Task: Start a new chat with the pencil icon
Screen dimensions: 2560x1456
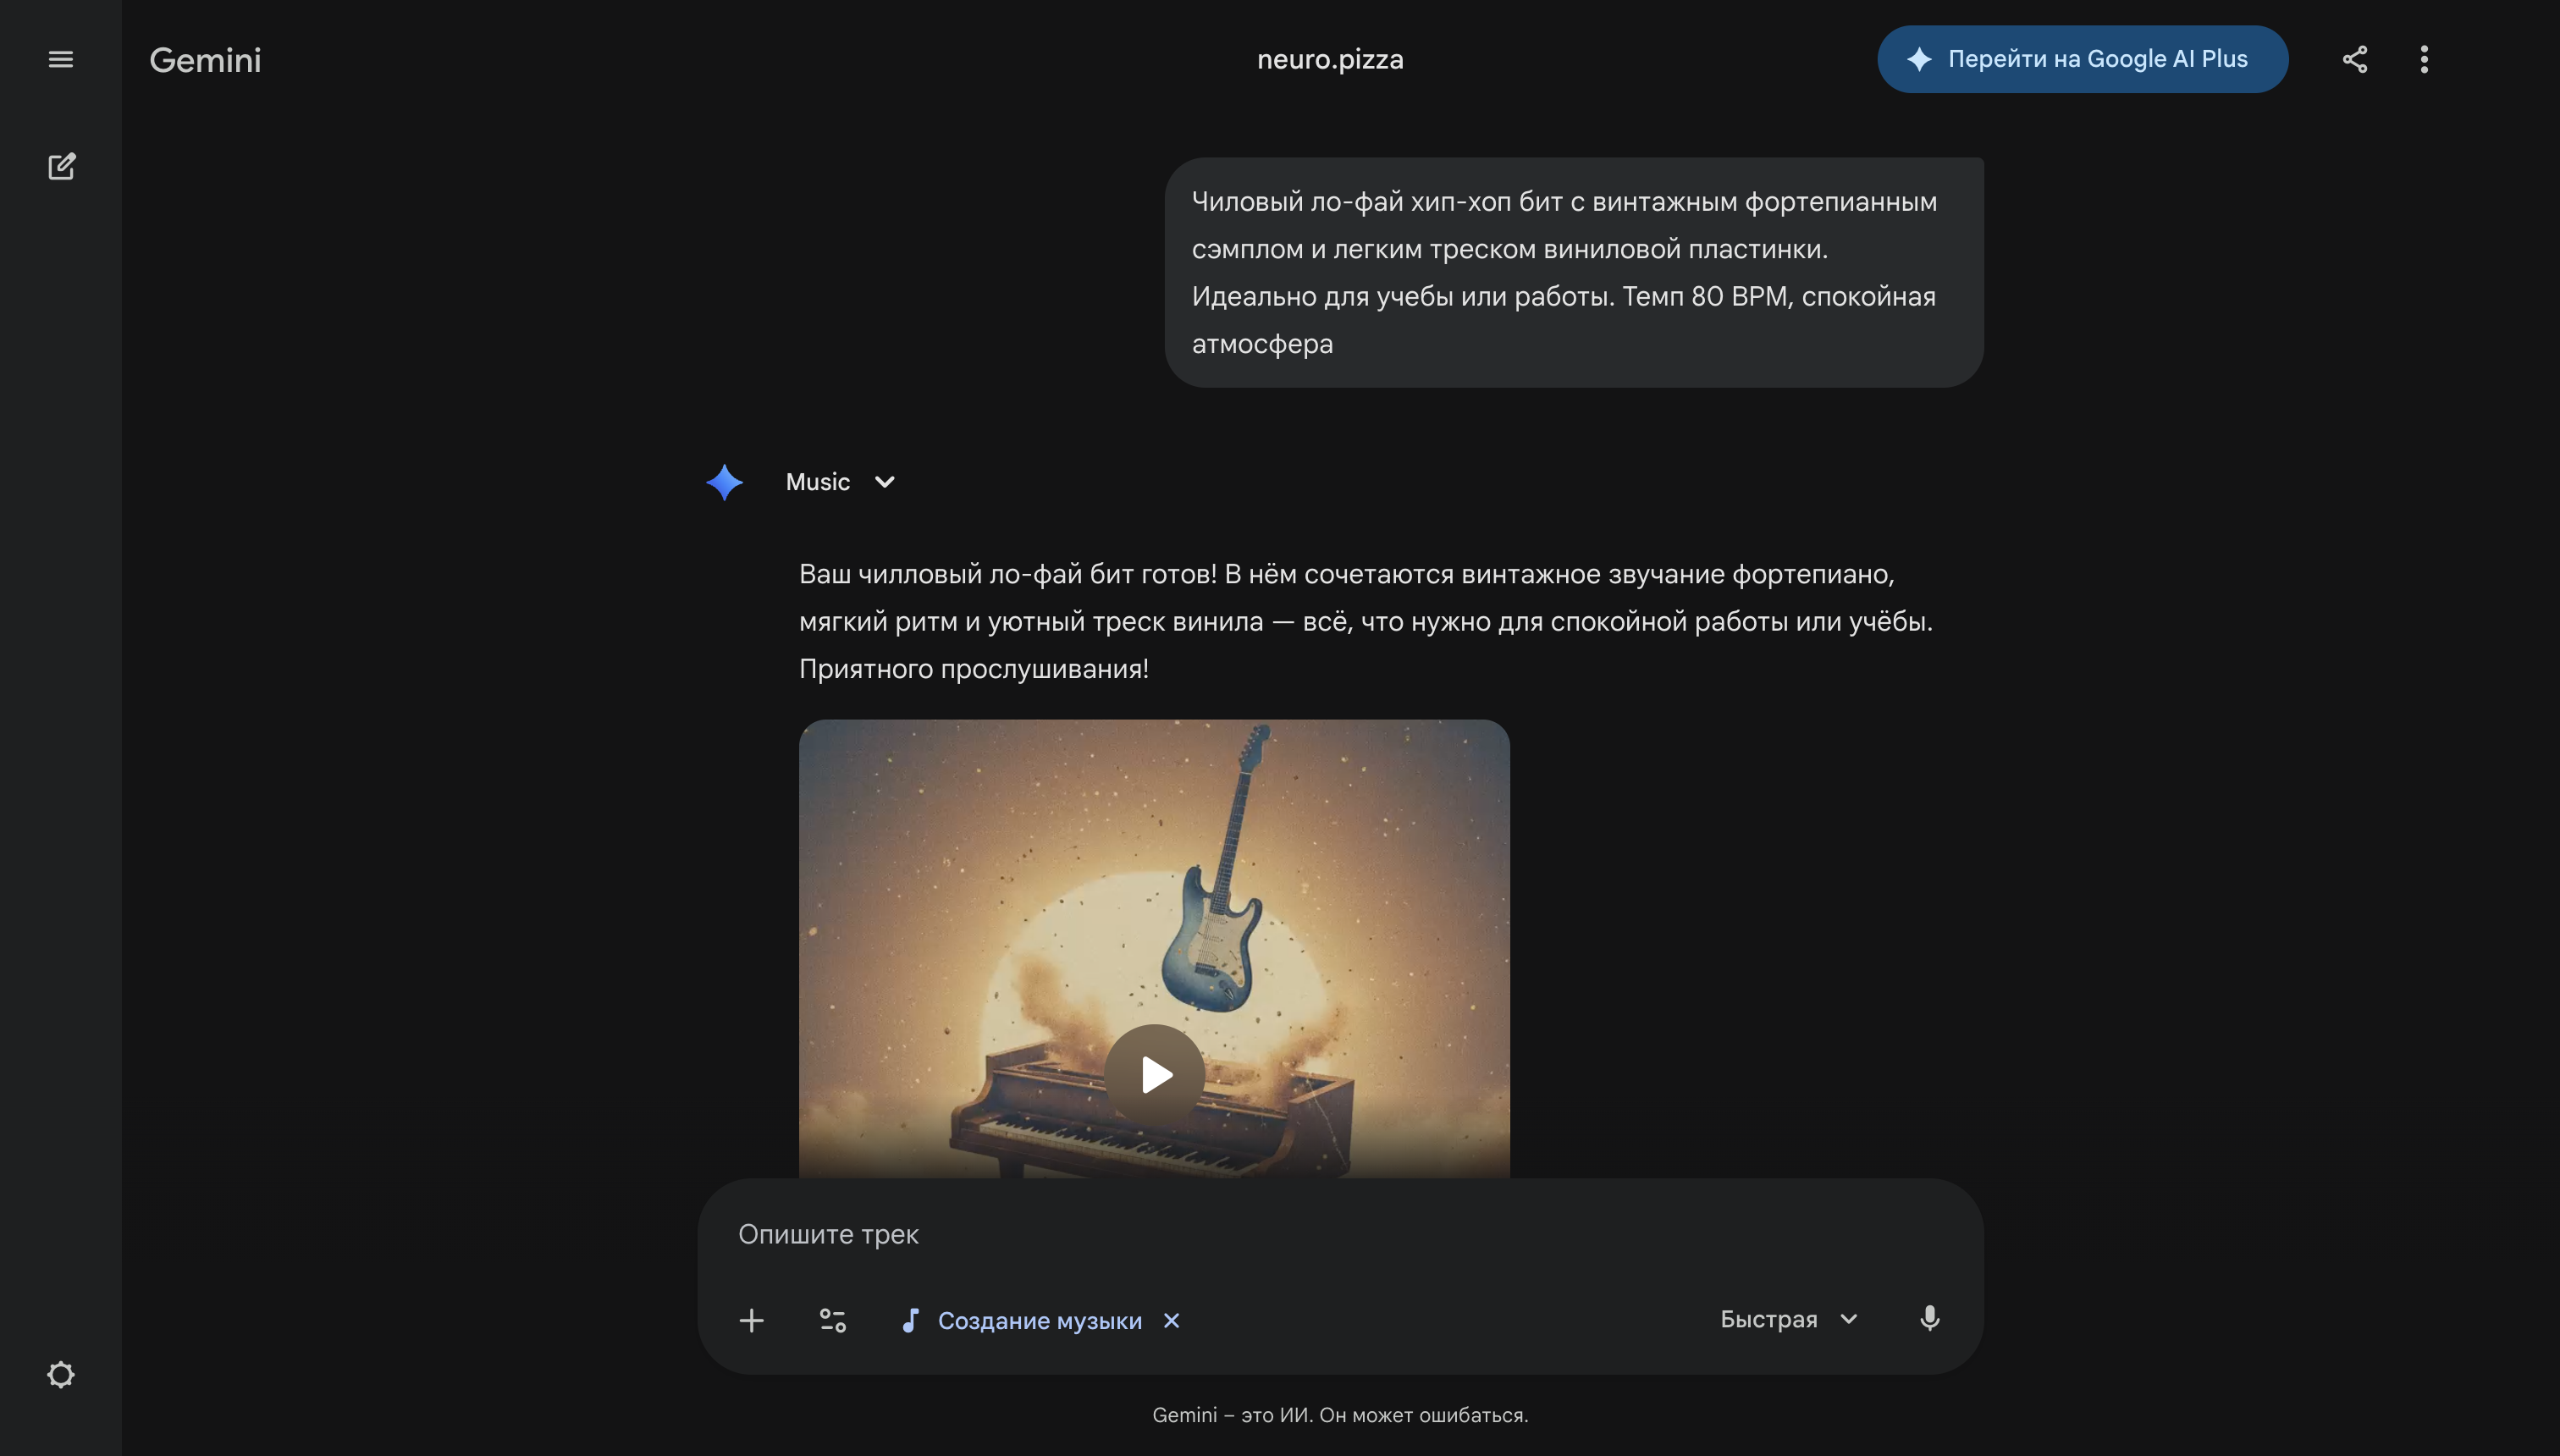Action: [x=61, y=166]
